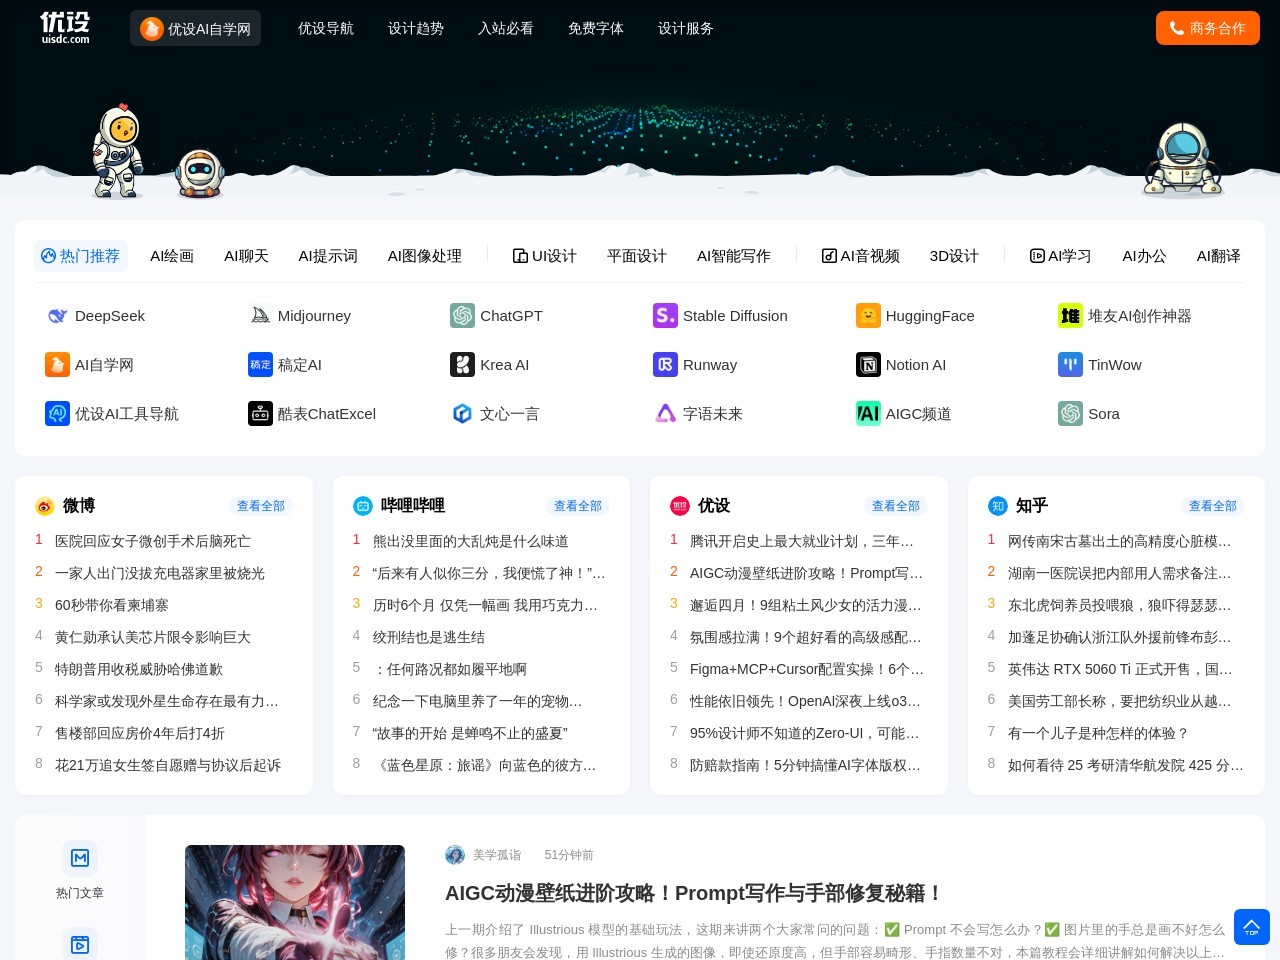Image resolution: width=1280 pixels, height=960 pixels.
Task: Click the 知乎 logo icon
Action: (997, 506)
